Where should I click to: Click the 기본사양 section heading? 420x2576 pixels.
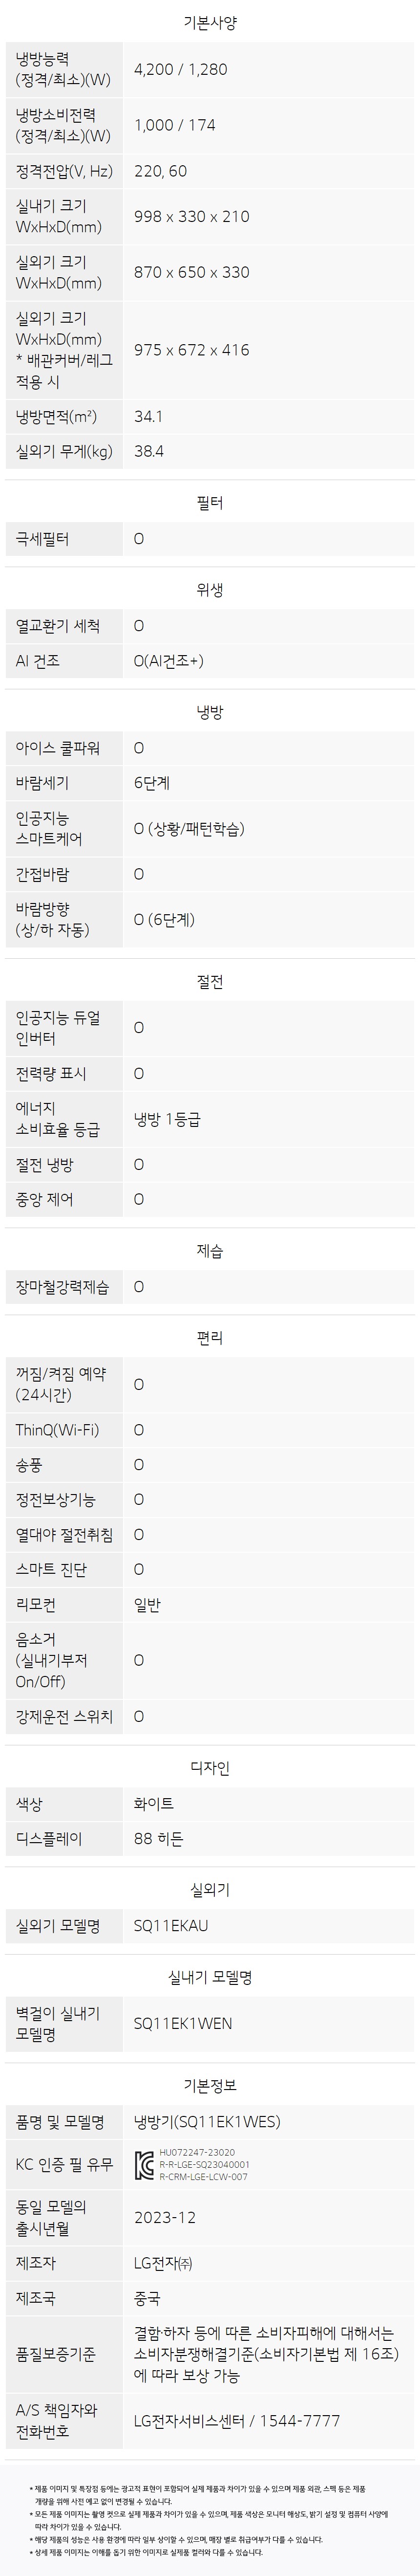click(210, 22)
